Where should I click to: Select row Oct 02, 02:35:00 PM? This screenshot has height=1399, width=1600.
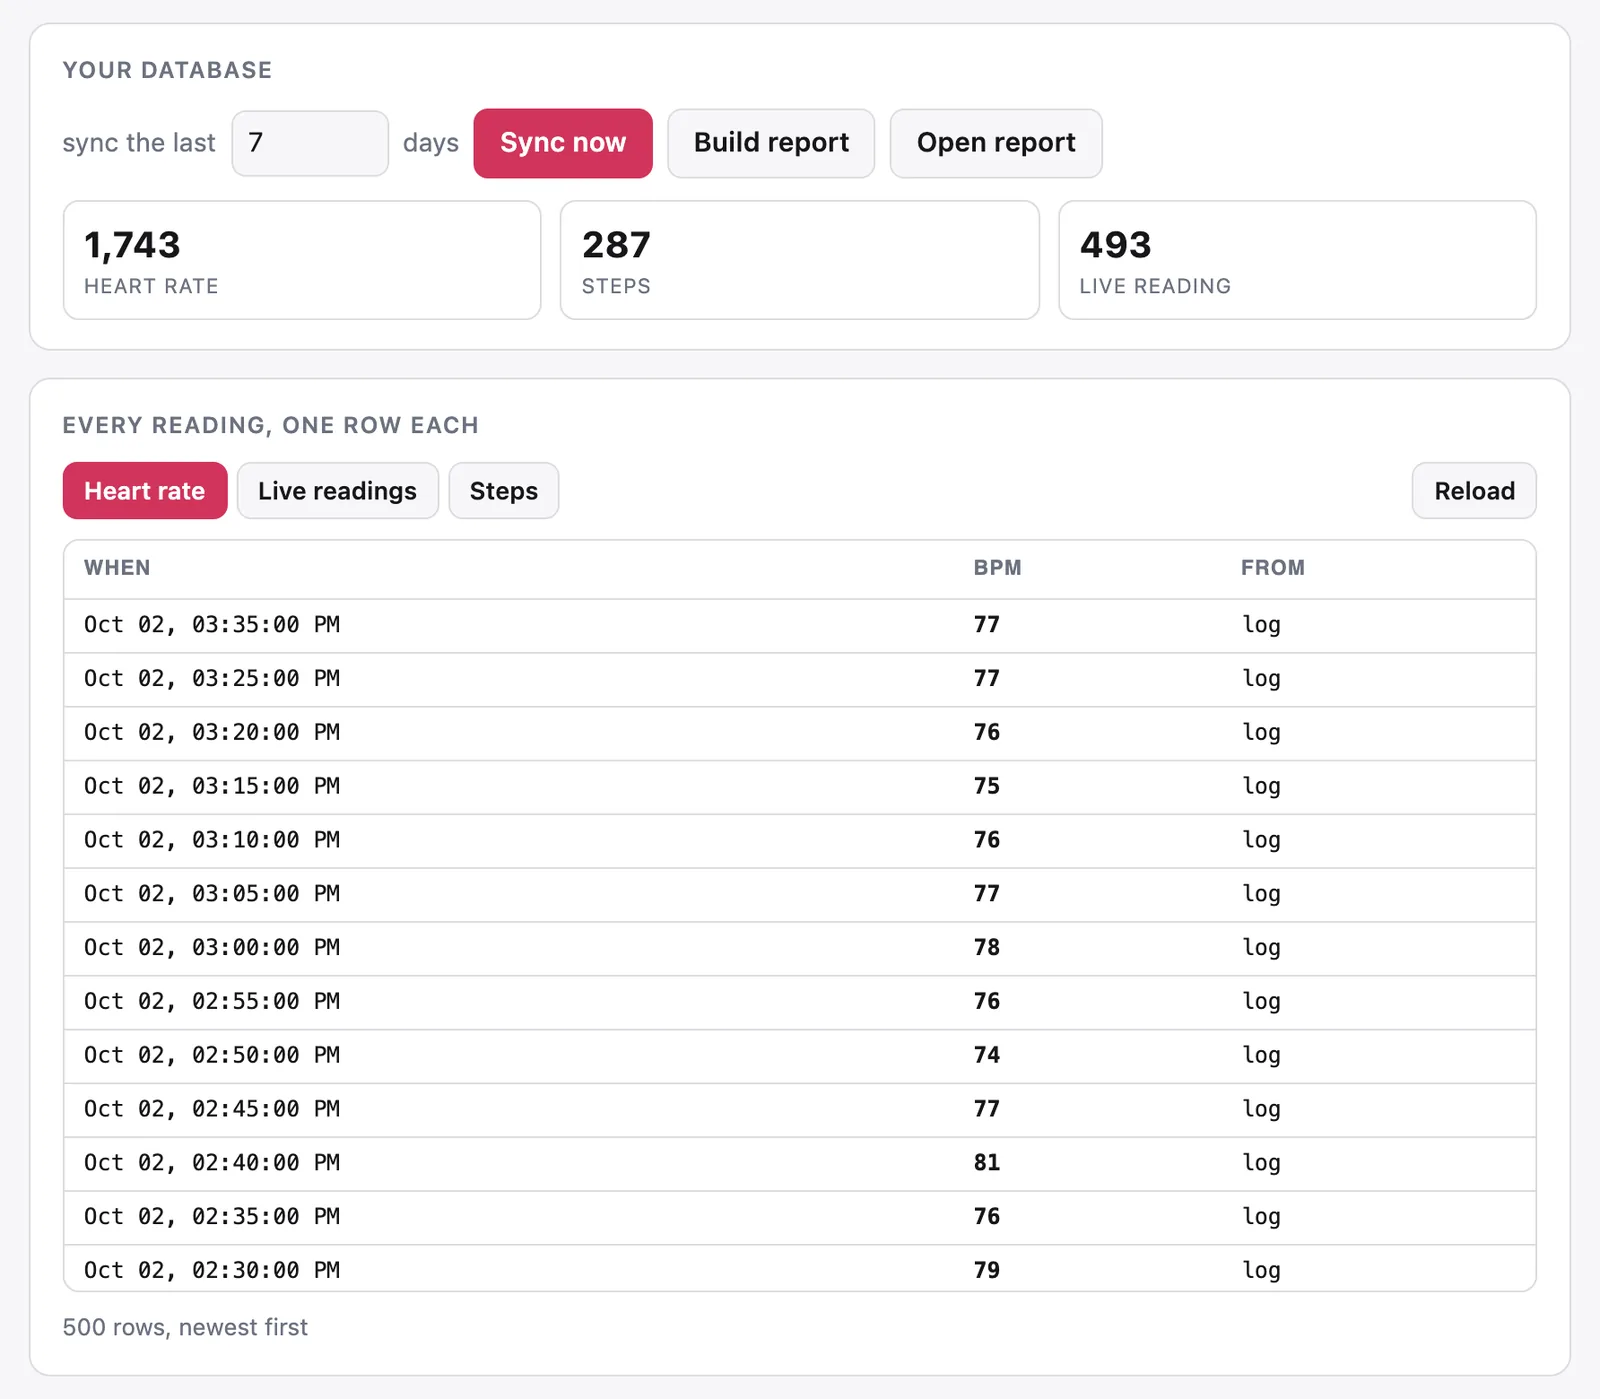(800, 1218)
